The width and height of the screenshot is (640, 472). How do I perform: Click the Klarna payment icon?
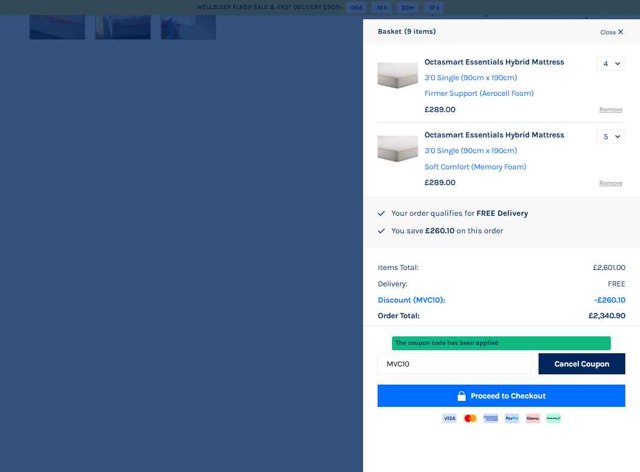point(533,418)
